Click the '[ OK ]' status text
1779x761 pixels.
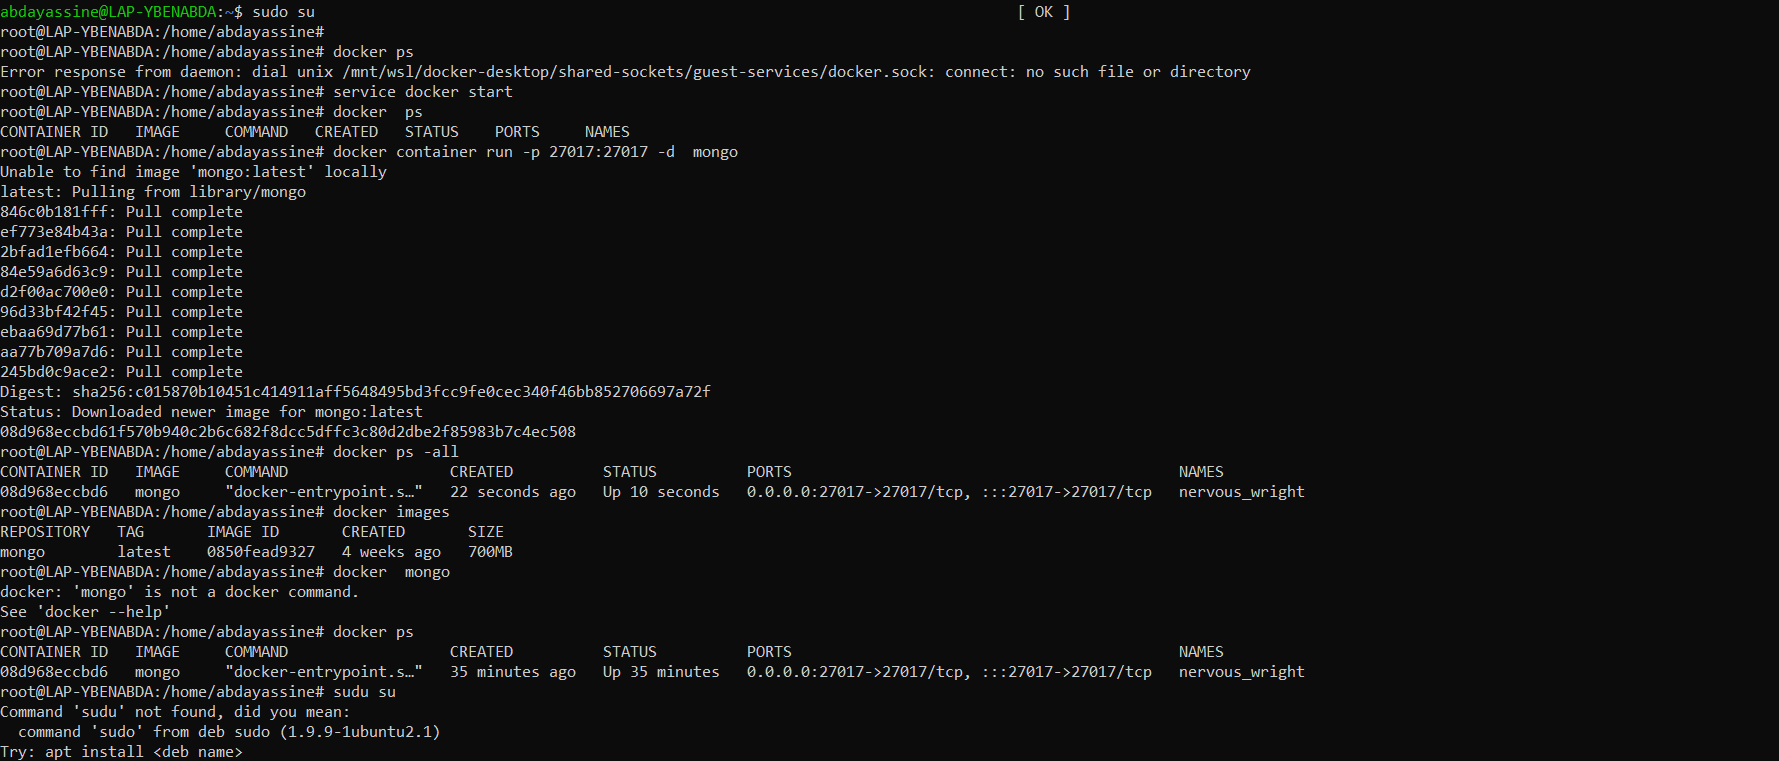tap(1044, 12)
